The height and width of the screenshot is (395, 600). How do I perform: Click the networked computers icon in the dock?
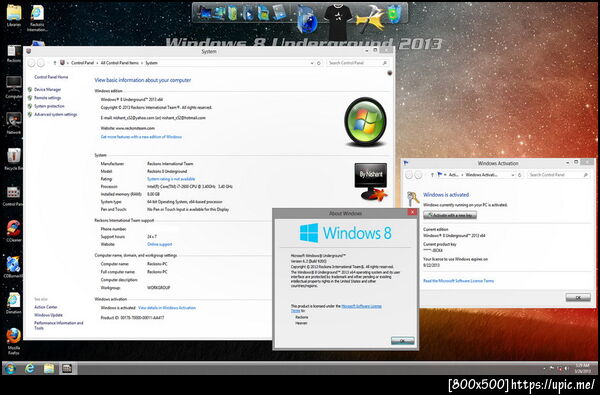click(x=218, y=13)
